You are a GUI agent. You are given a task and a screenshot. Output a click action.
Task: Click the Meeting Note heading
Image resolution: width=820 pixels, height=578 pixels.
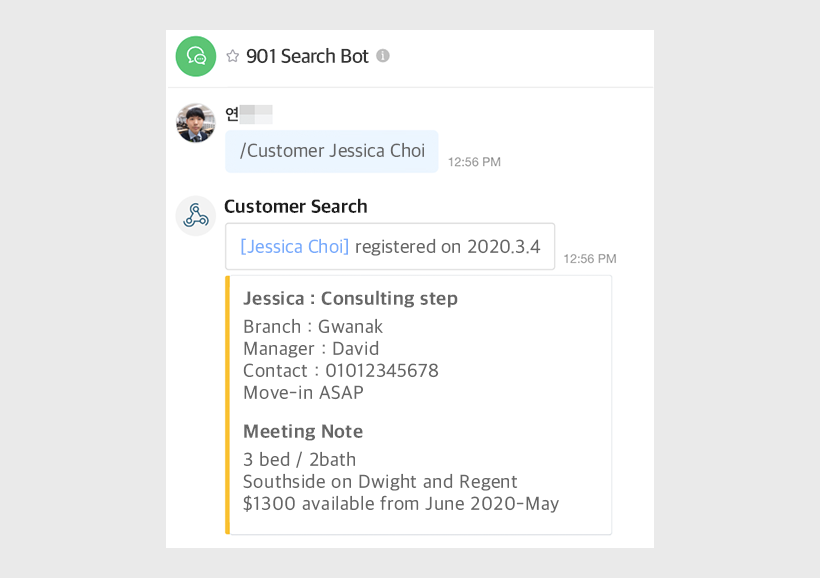(303, 432)
